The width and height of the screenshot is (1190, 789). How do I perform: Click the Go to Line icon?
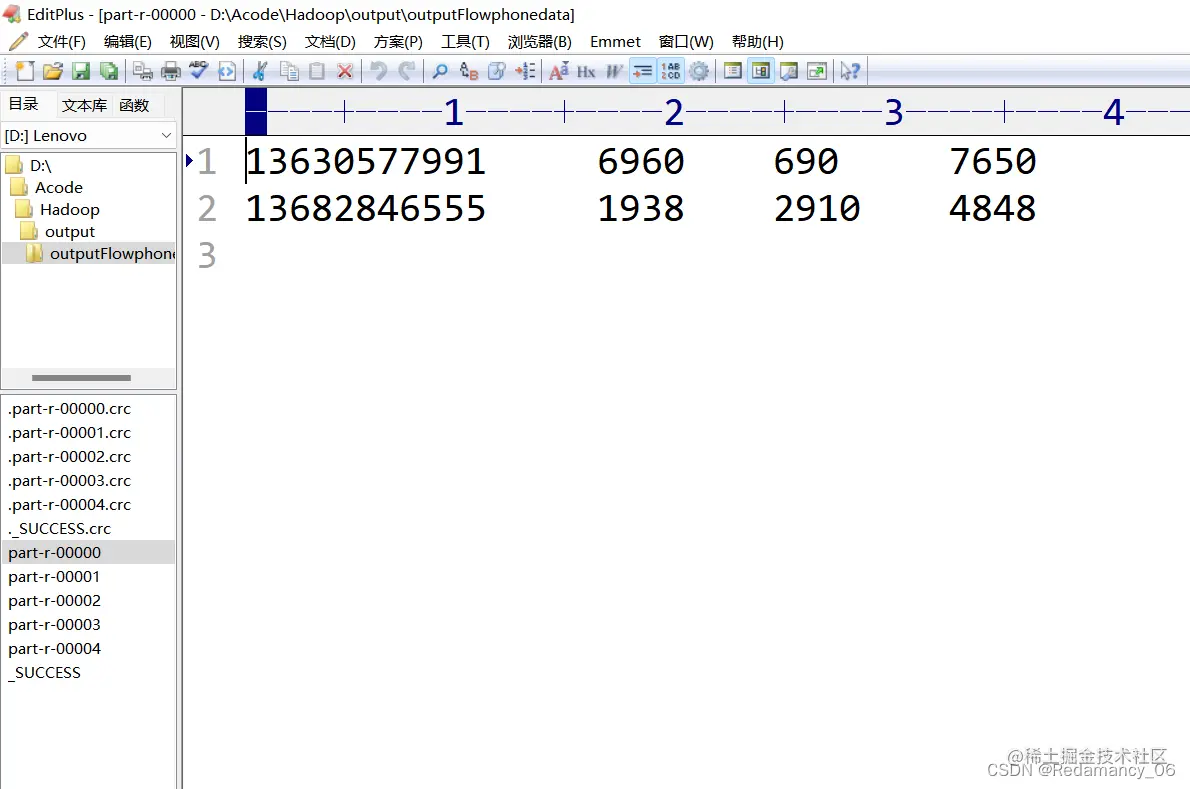point(524,71)
